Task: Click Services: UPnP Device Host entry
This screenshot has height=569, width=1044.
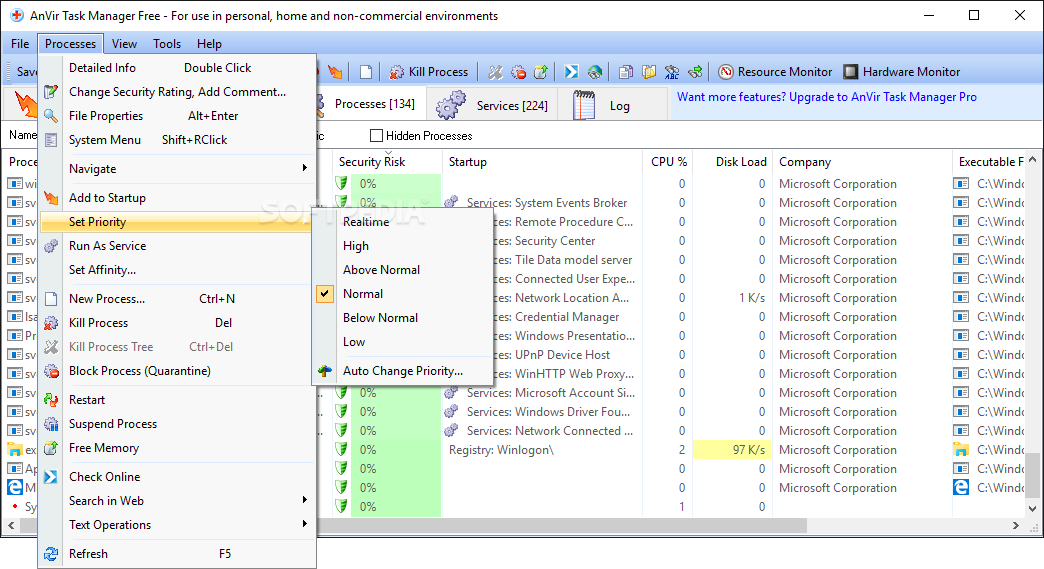Action: point(552,355)
